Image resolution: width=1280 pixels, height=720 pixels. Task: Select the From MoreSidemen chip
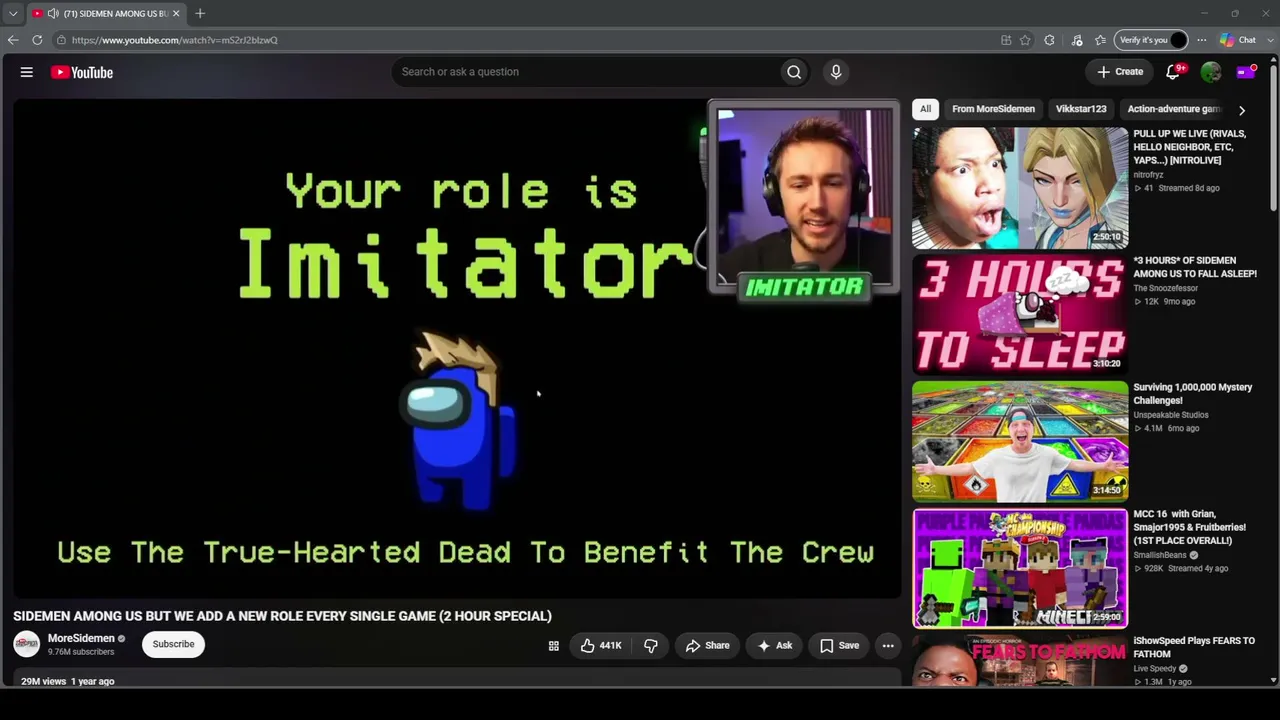(x=993, y=109)
